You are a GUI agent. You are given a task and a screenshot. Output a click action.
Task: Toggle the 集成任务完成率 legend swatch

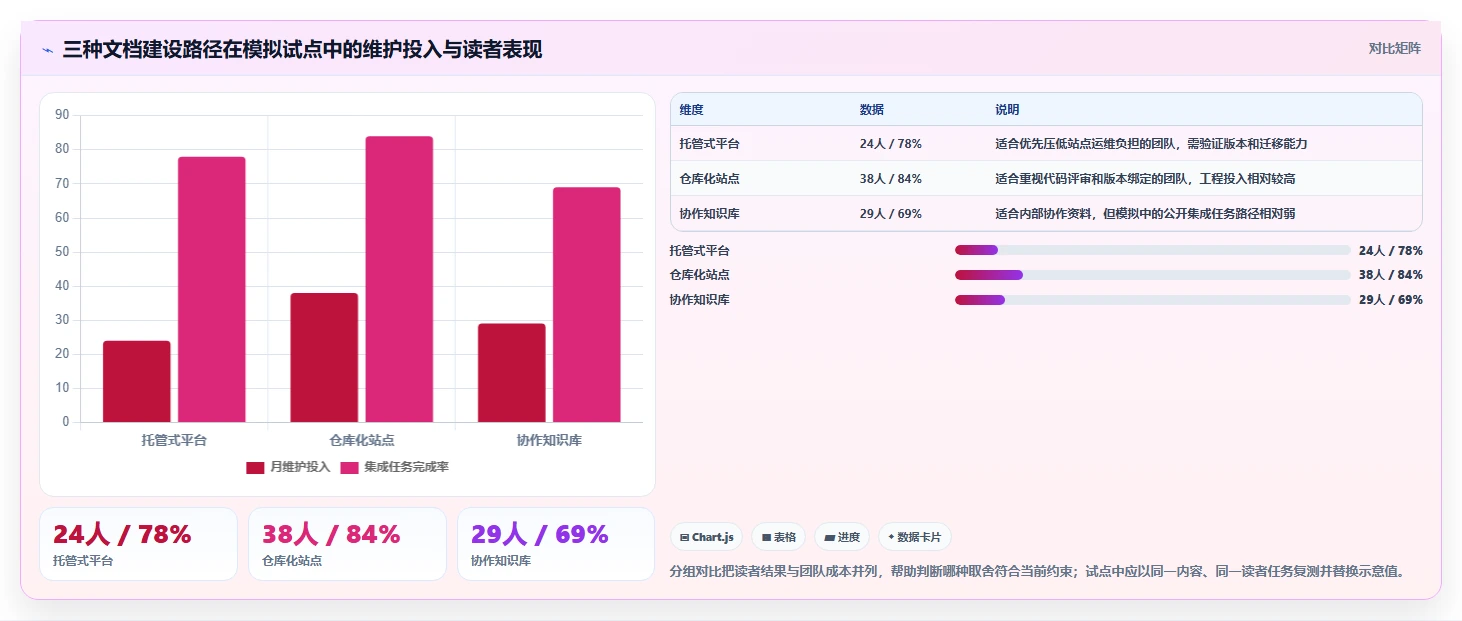click(349, 467)
